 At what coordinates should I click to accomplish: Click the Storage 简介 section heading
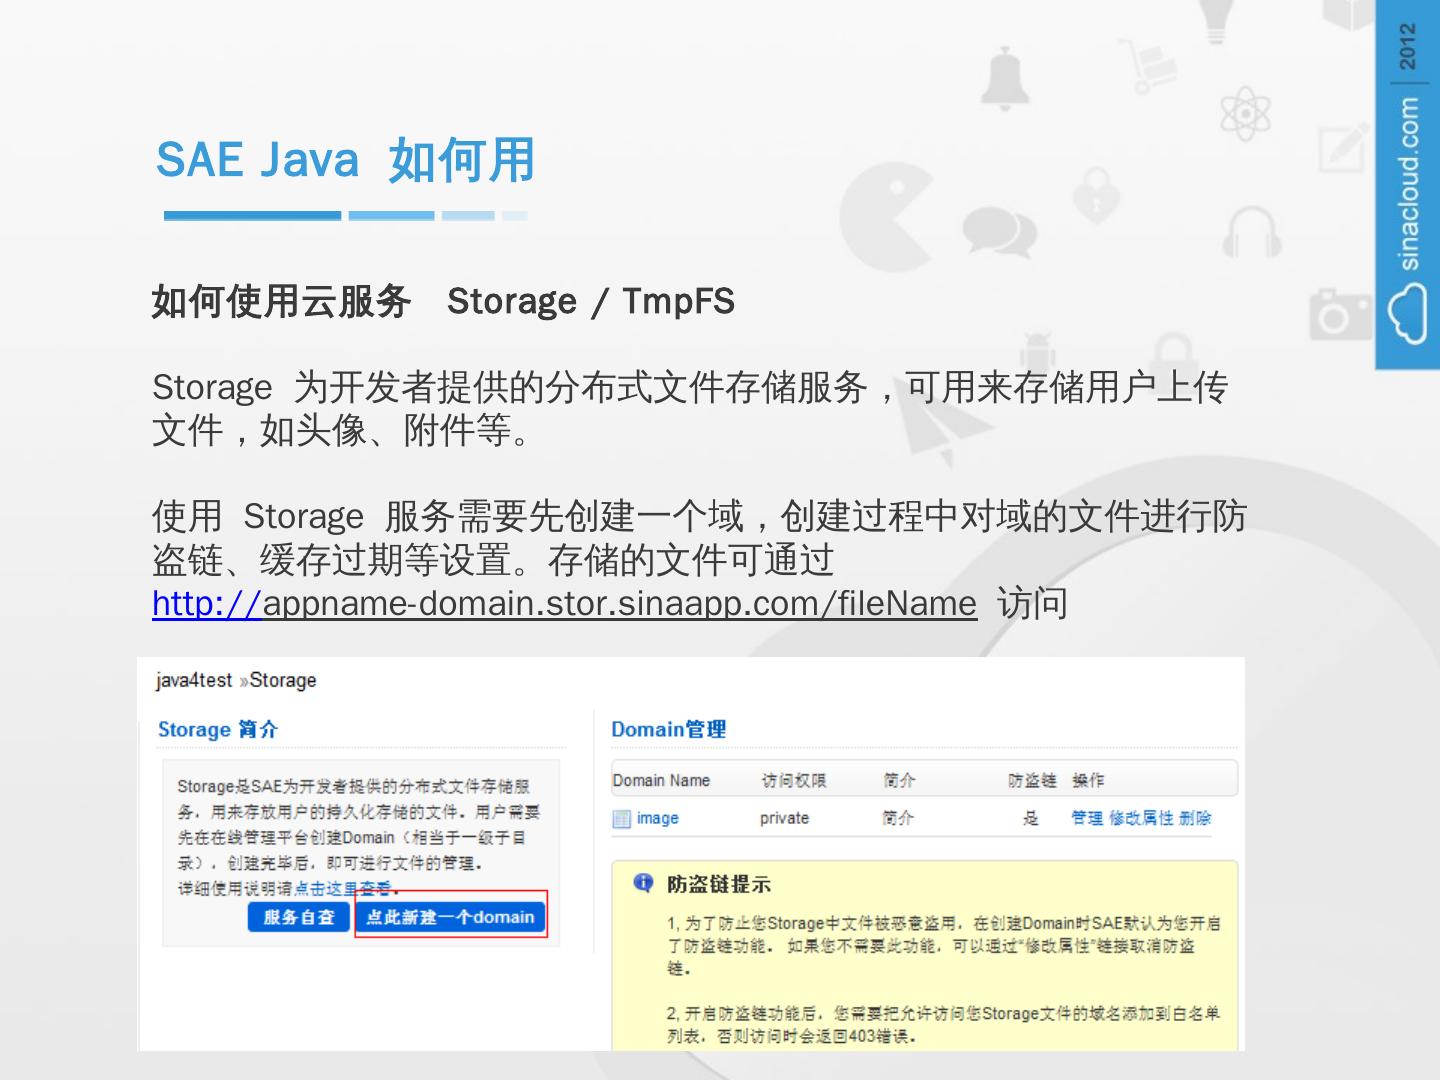[x=218, y=729]
